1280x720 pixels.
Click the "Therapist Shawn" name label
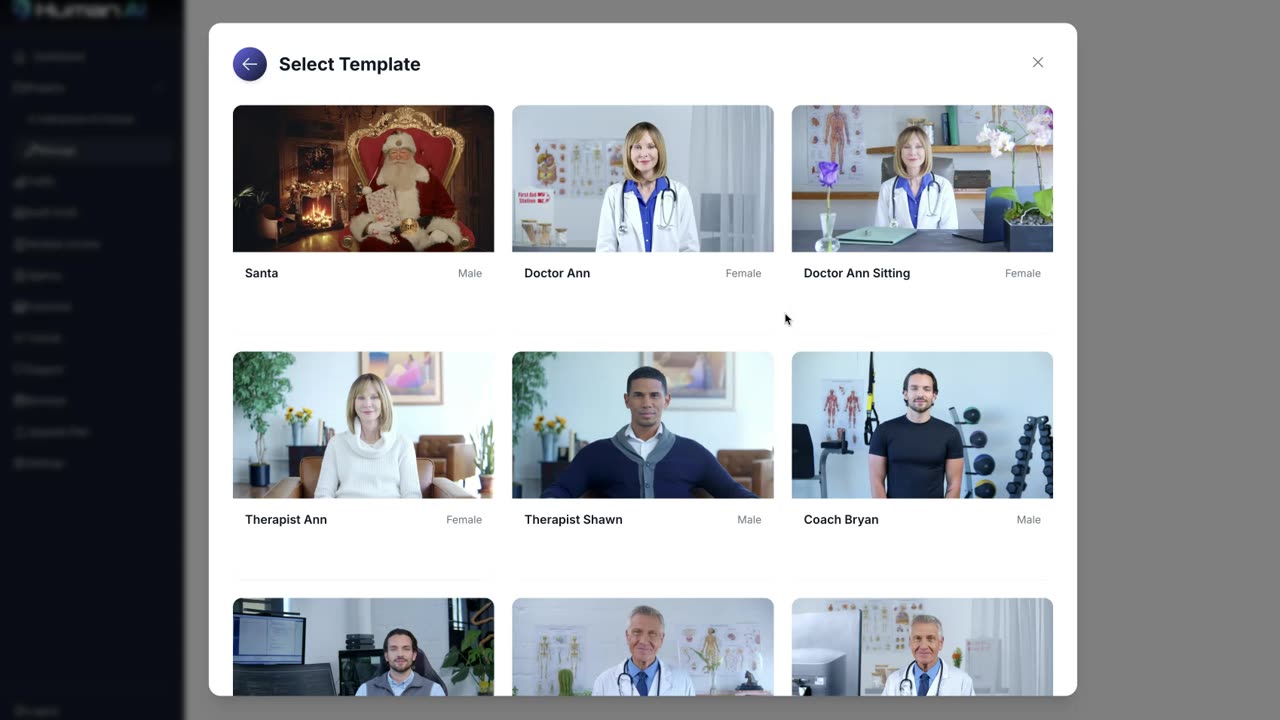pyautogui.click(x=573, y=519)
